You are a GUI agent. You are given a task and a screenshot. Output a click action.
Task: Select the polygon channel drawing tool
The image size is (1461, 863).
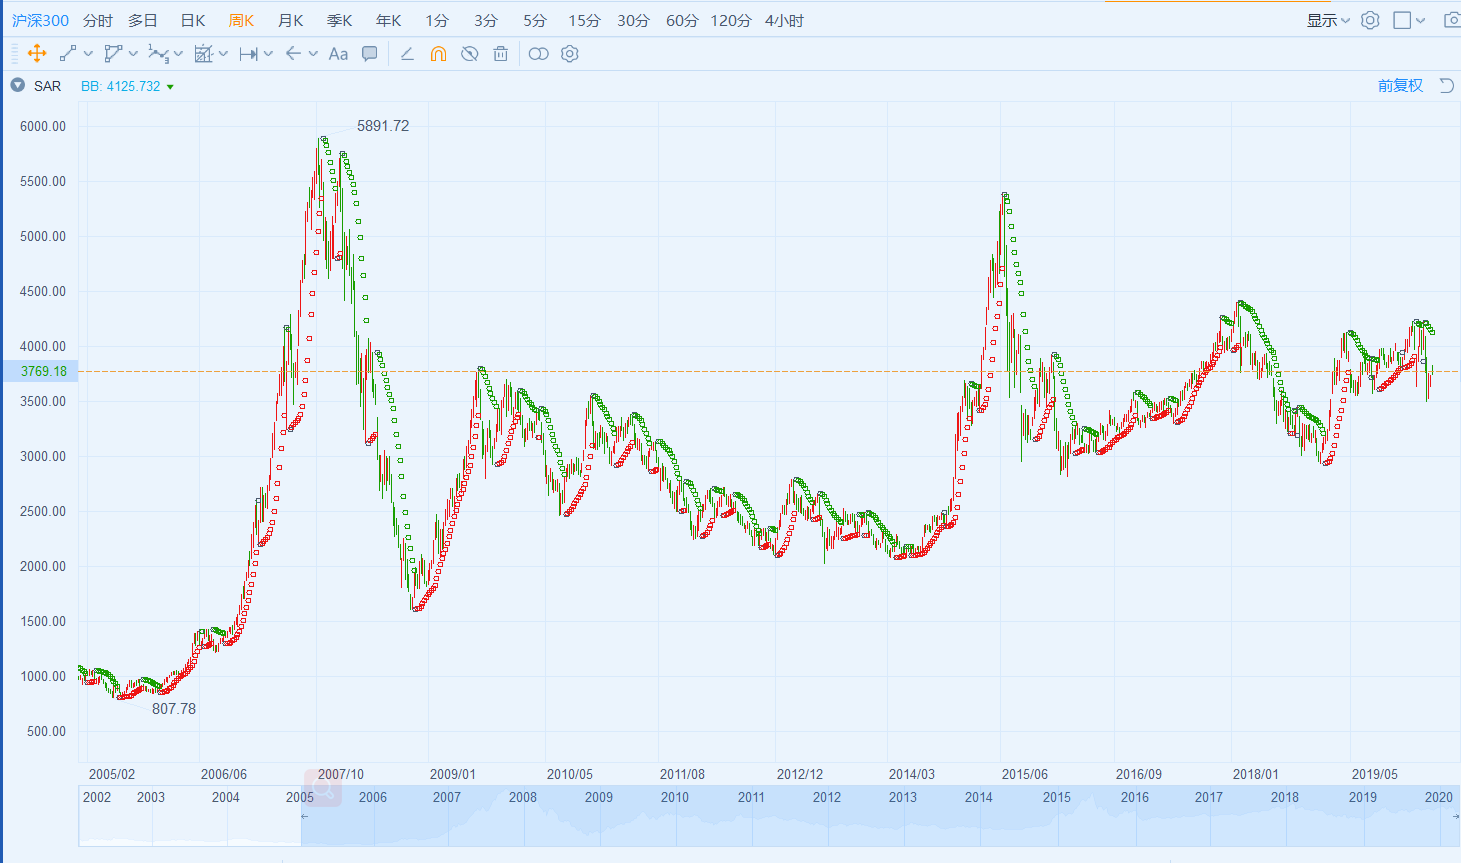point(113,54)
